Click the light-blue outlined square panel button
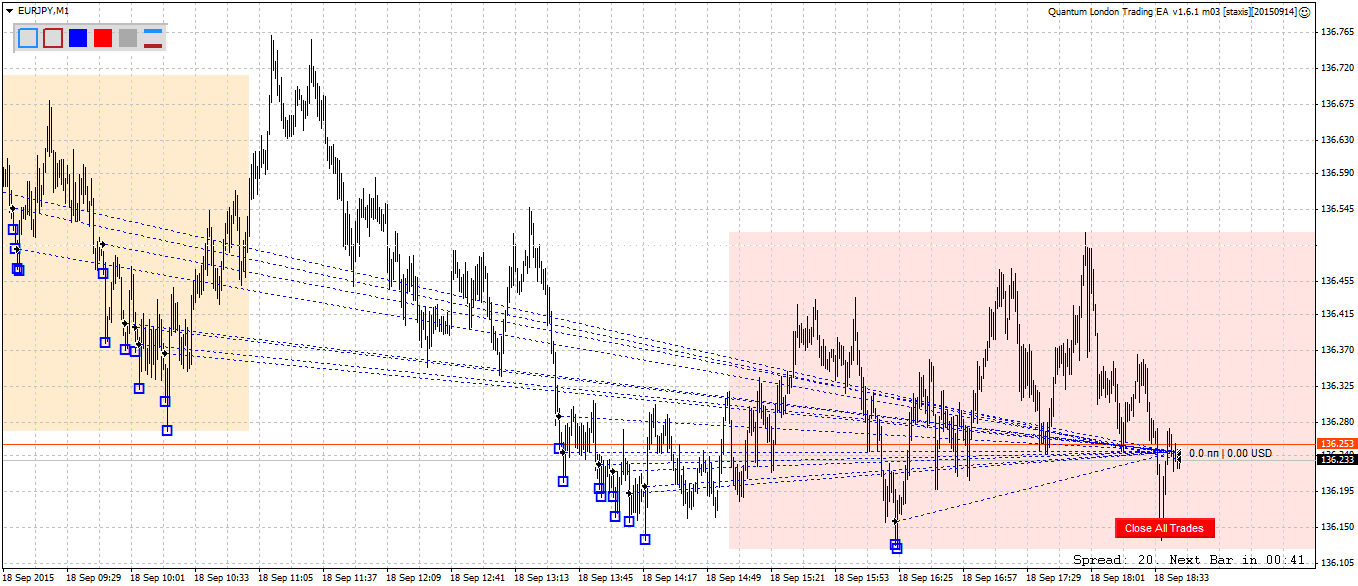1358x586 pixels. tap(28, 38)
